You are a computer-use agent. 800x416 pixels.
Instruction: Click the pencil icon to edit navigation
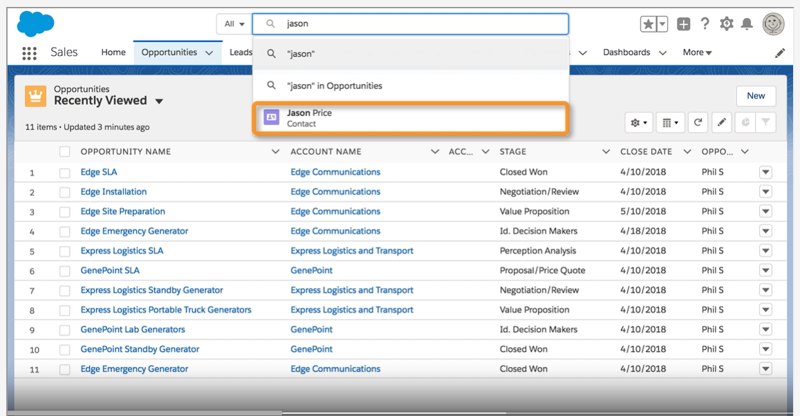(780, 53)
